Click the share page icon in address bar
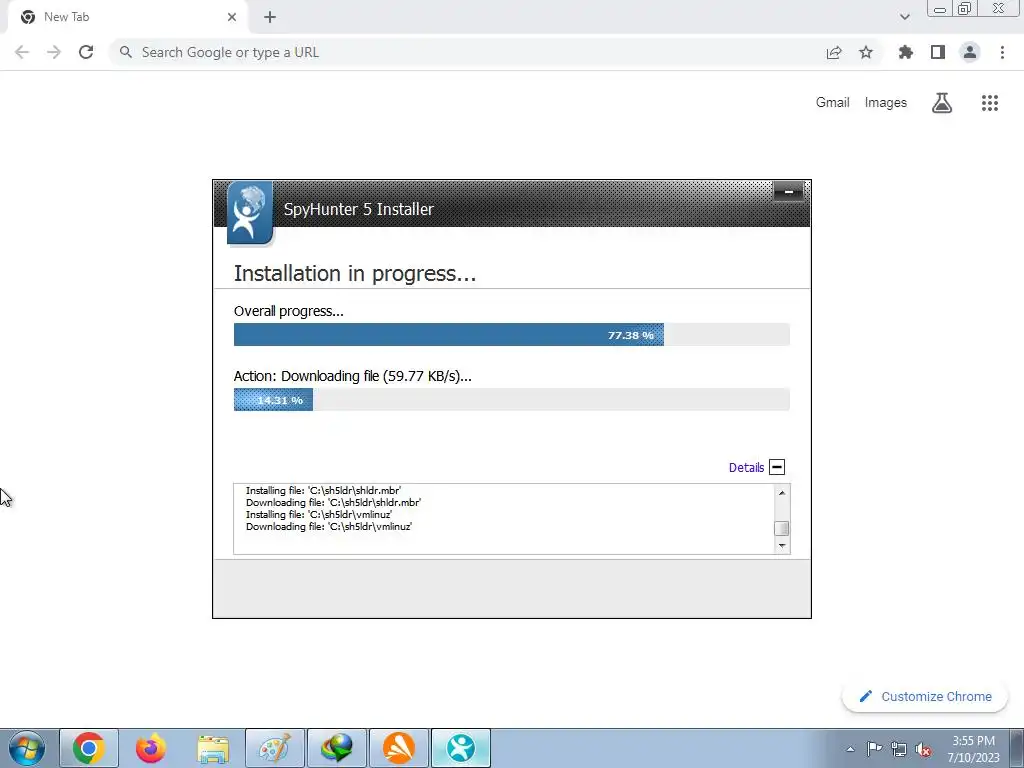1024x768 pixels. tap(834, 52)
